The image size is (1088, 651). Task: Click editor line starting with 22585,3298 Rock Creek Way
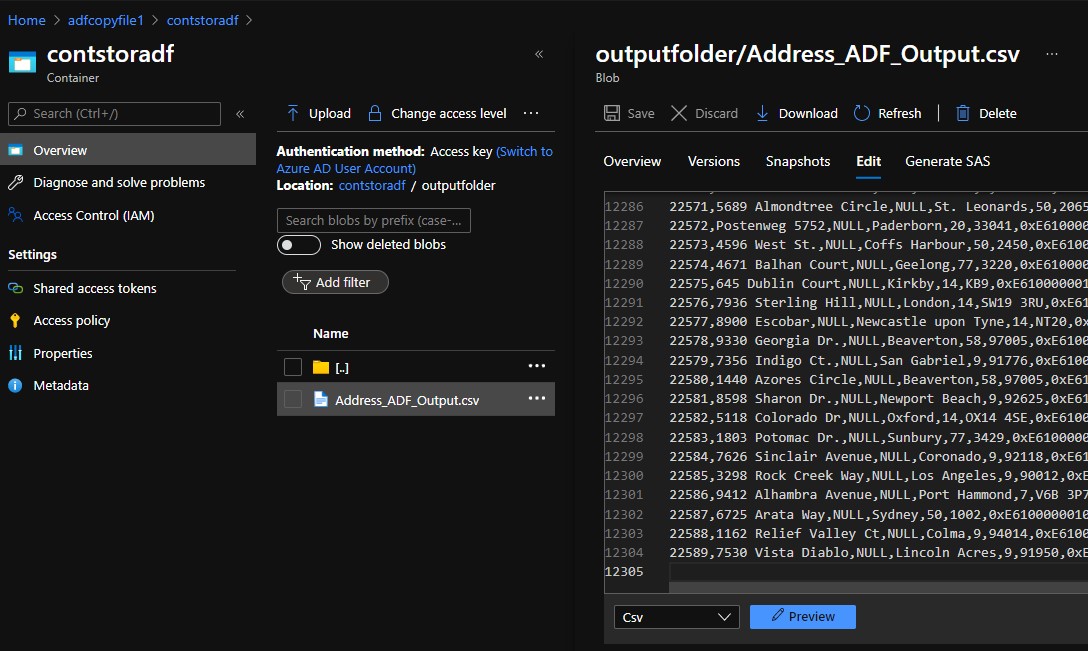[878, 475]
